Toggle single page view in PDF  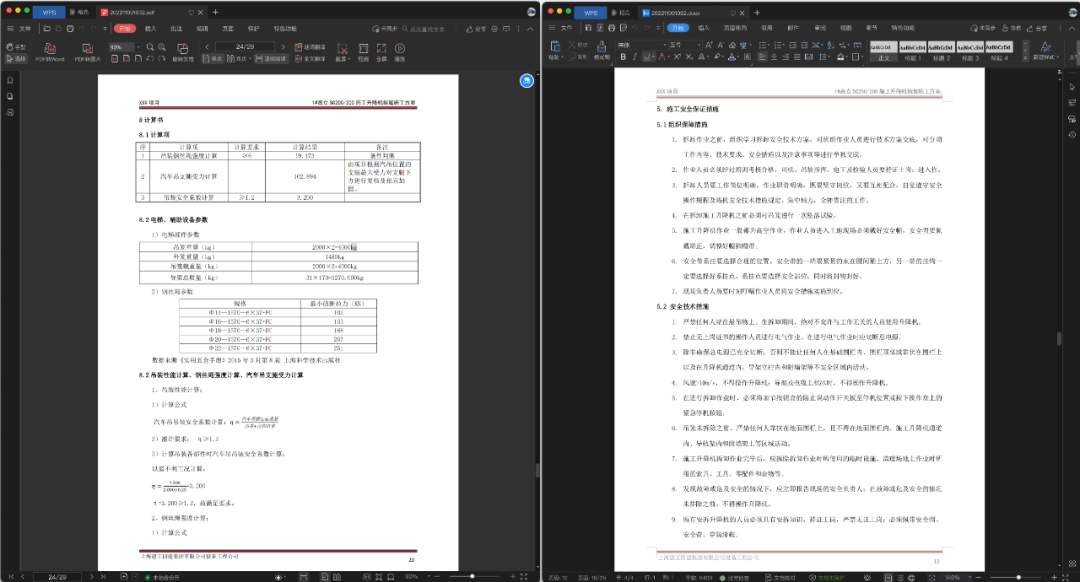(215, 59)
